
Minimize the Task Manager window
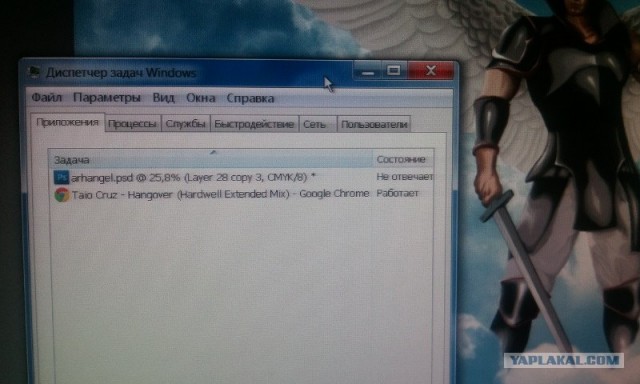(367, 71)
